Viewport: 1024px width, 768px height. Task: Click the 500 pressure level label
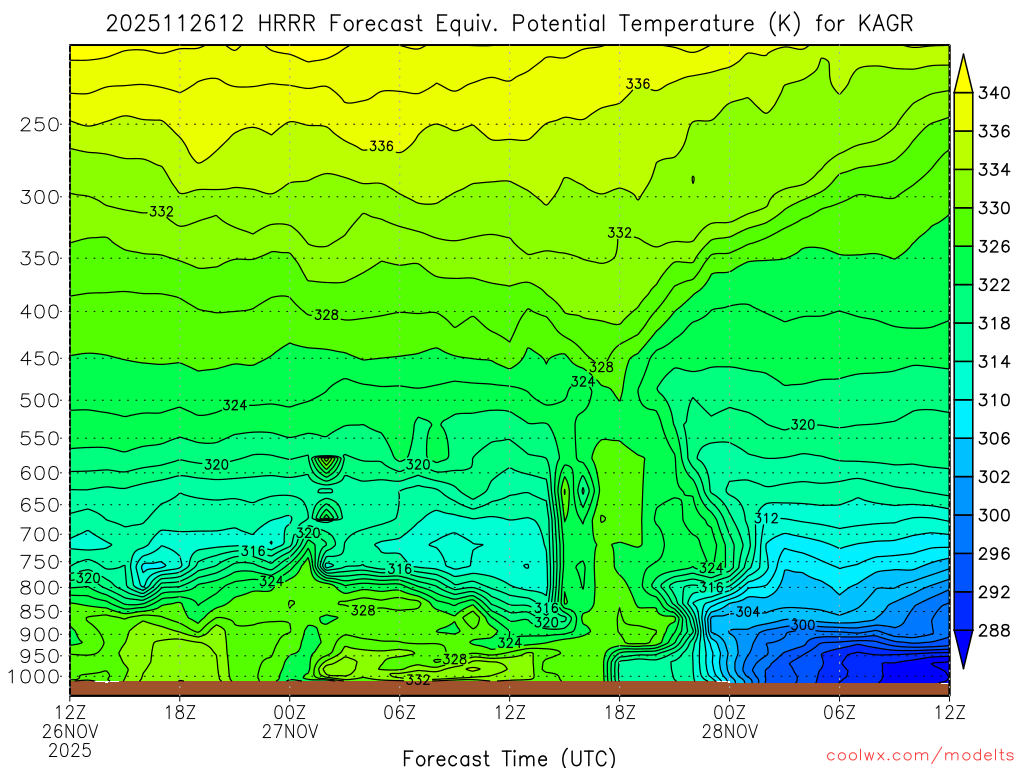pyautogui.click(x=40, y=400)
